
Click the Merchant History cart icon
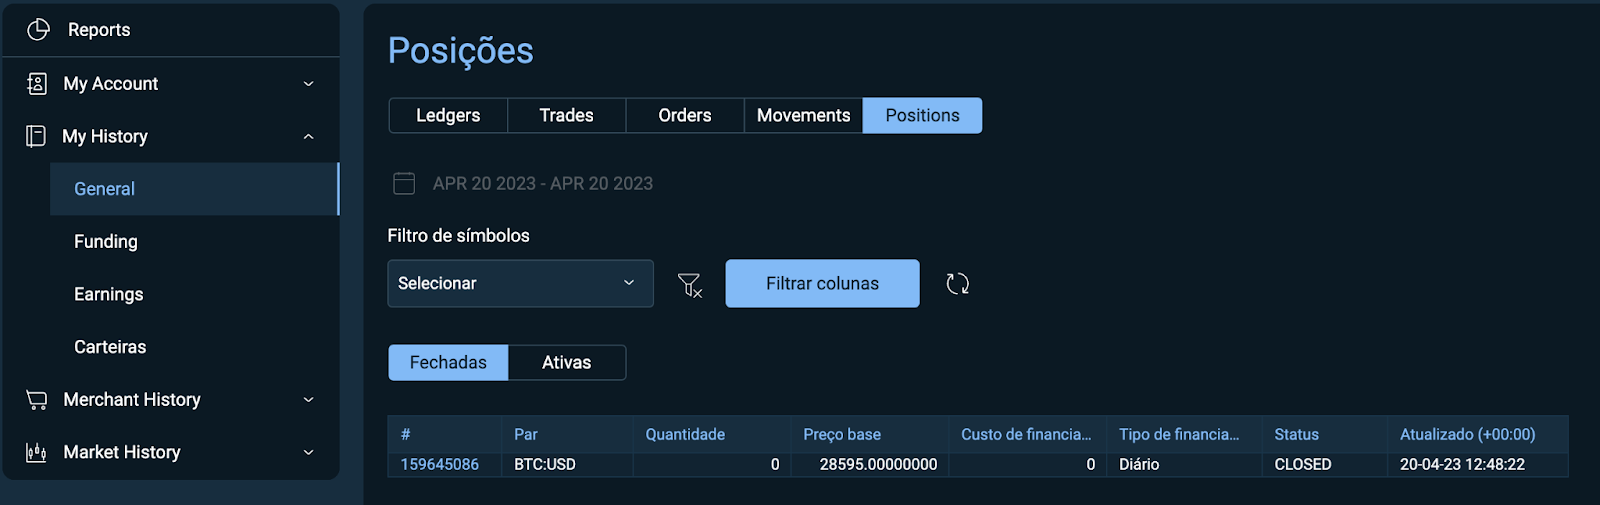tap(37, 400)
